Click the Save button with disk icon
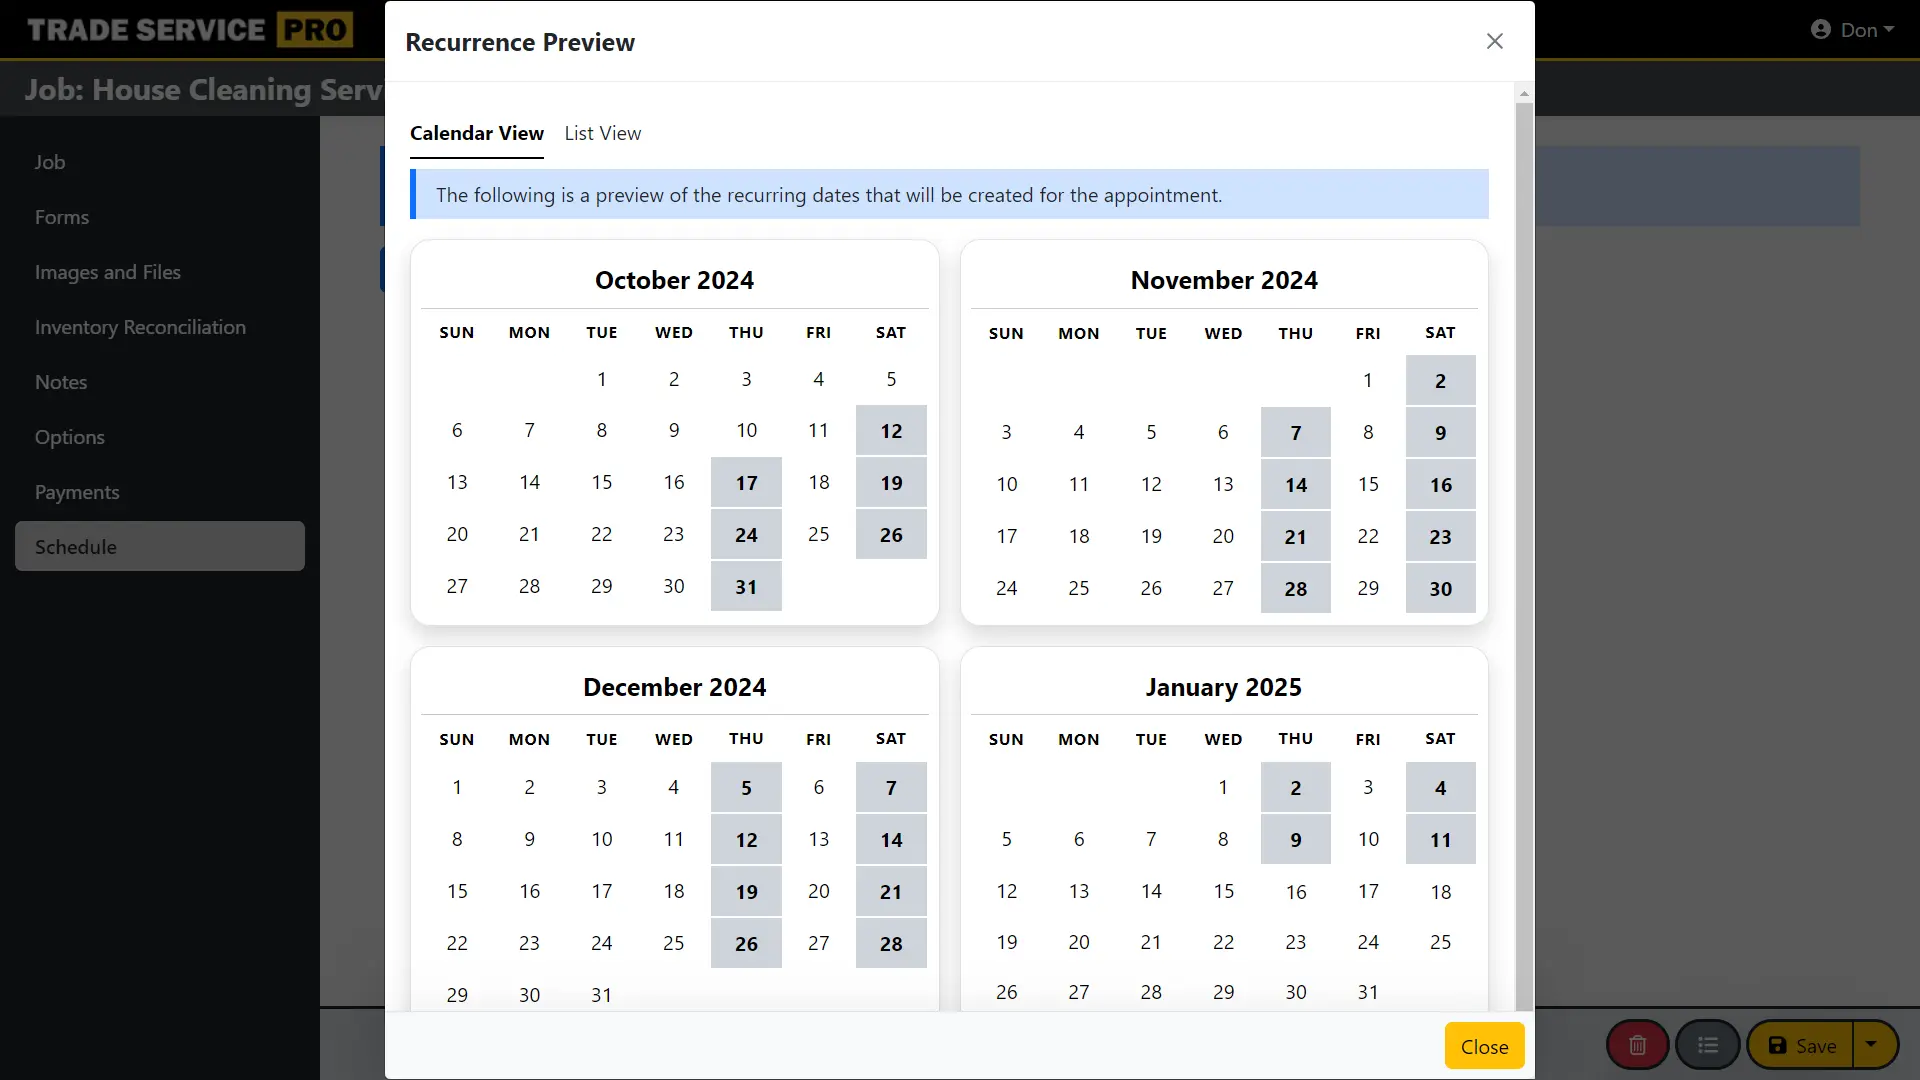 pos(1801,1045)
